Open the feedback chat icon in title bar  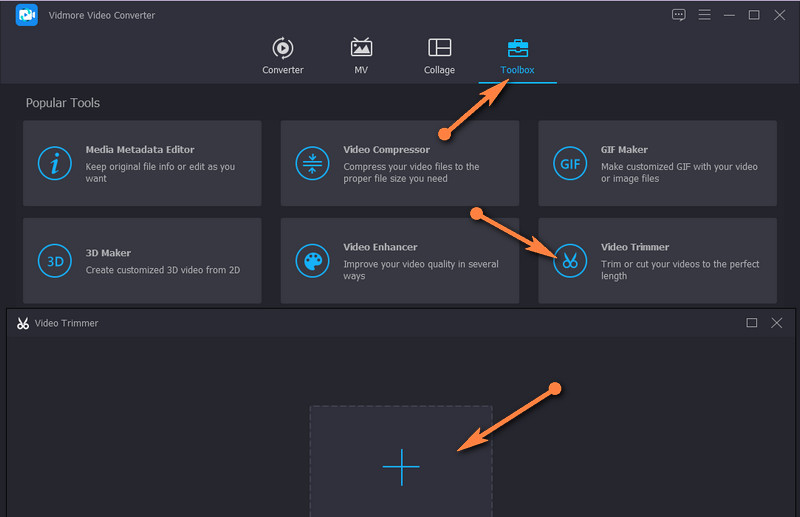(x=679, y=15)
